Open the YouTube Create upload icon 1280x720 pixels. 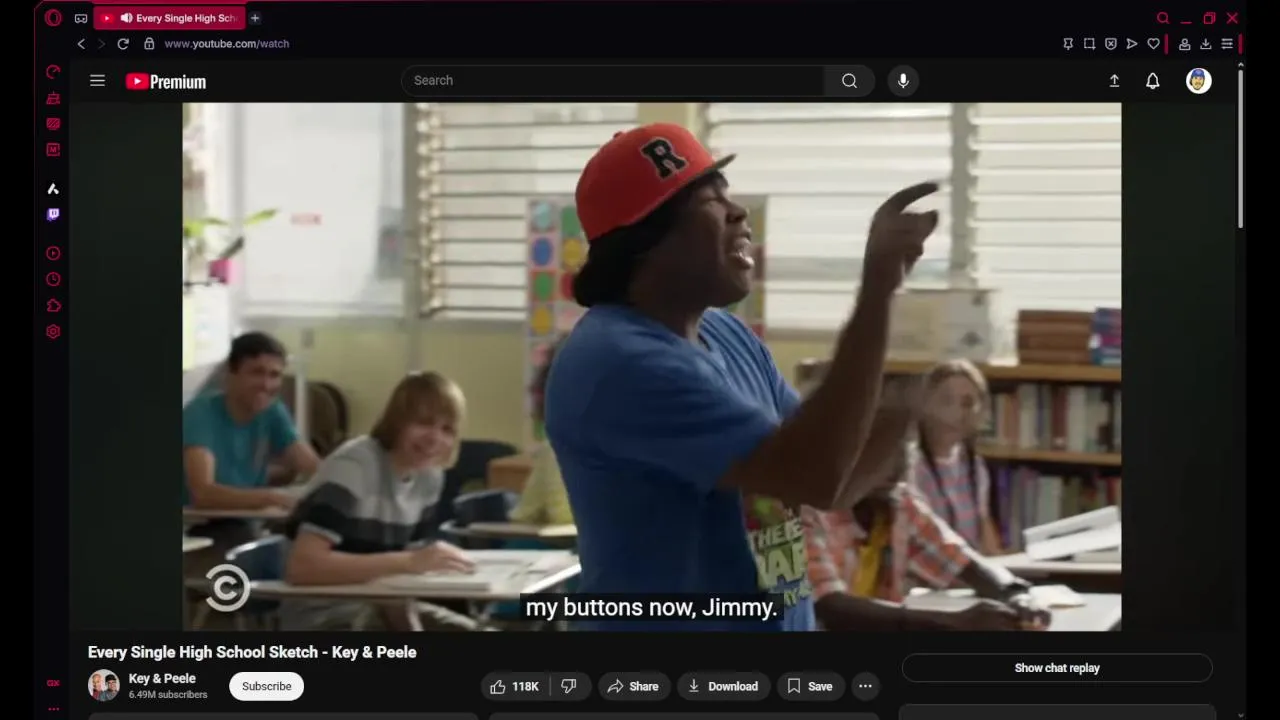1114,81
